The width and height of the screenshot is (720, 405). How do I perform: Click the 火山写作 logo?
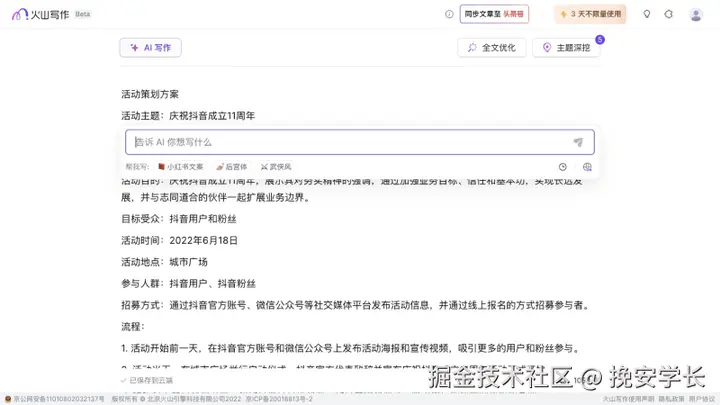(40, 14)
